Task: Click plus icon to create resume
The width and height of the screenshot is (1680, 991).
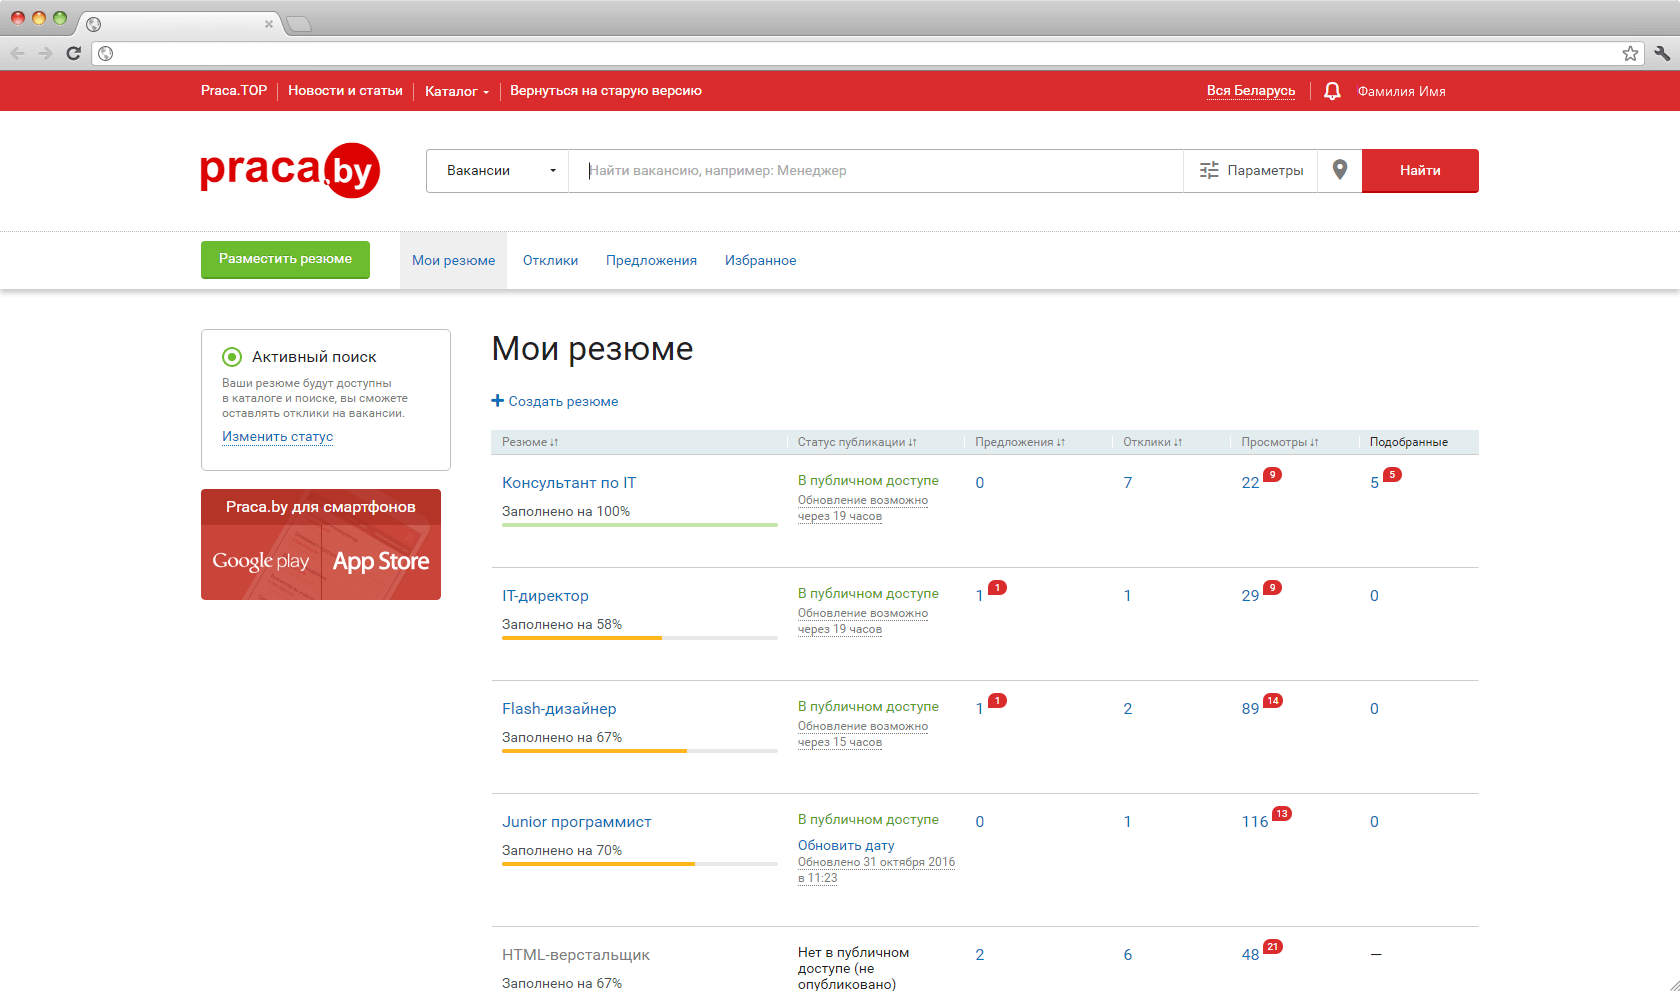Action: tap(497, 401)
